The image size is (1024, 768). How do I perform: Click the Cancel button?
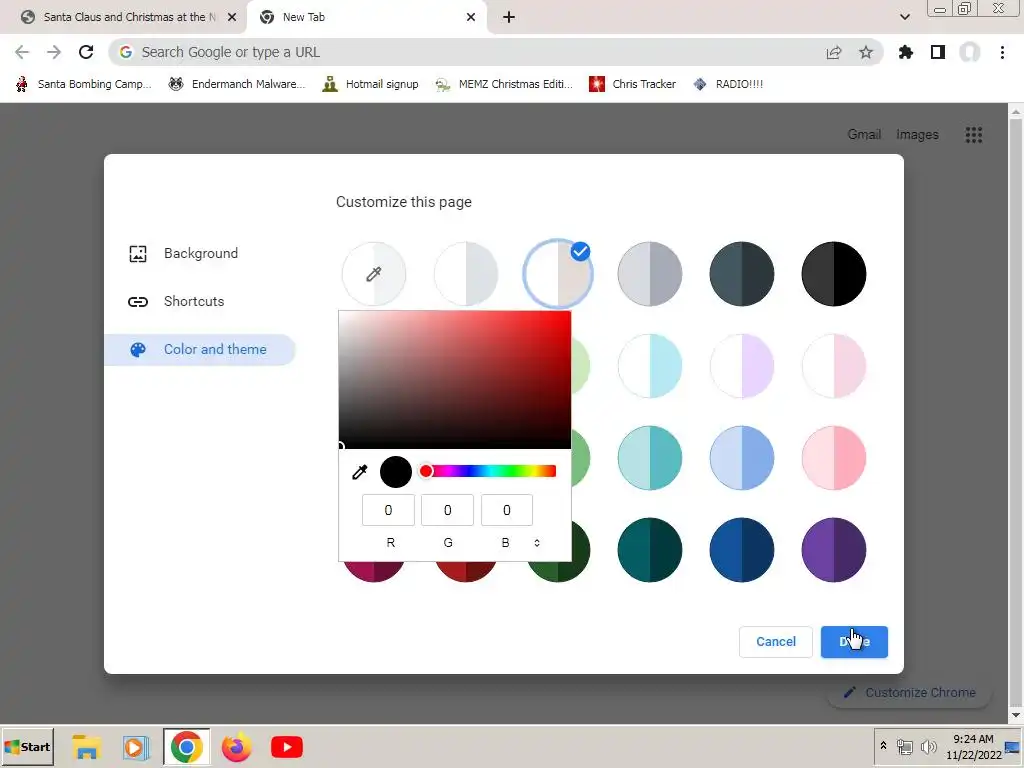tap(776, 642)
